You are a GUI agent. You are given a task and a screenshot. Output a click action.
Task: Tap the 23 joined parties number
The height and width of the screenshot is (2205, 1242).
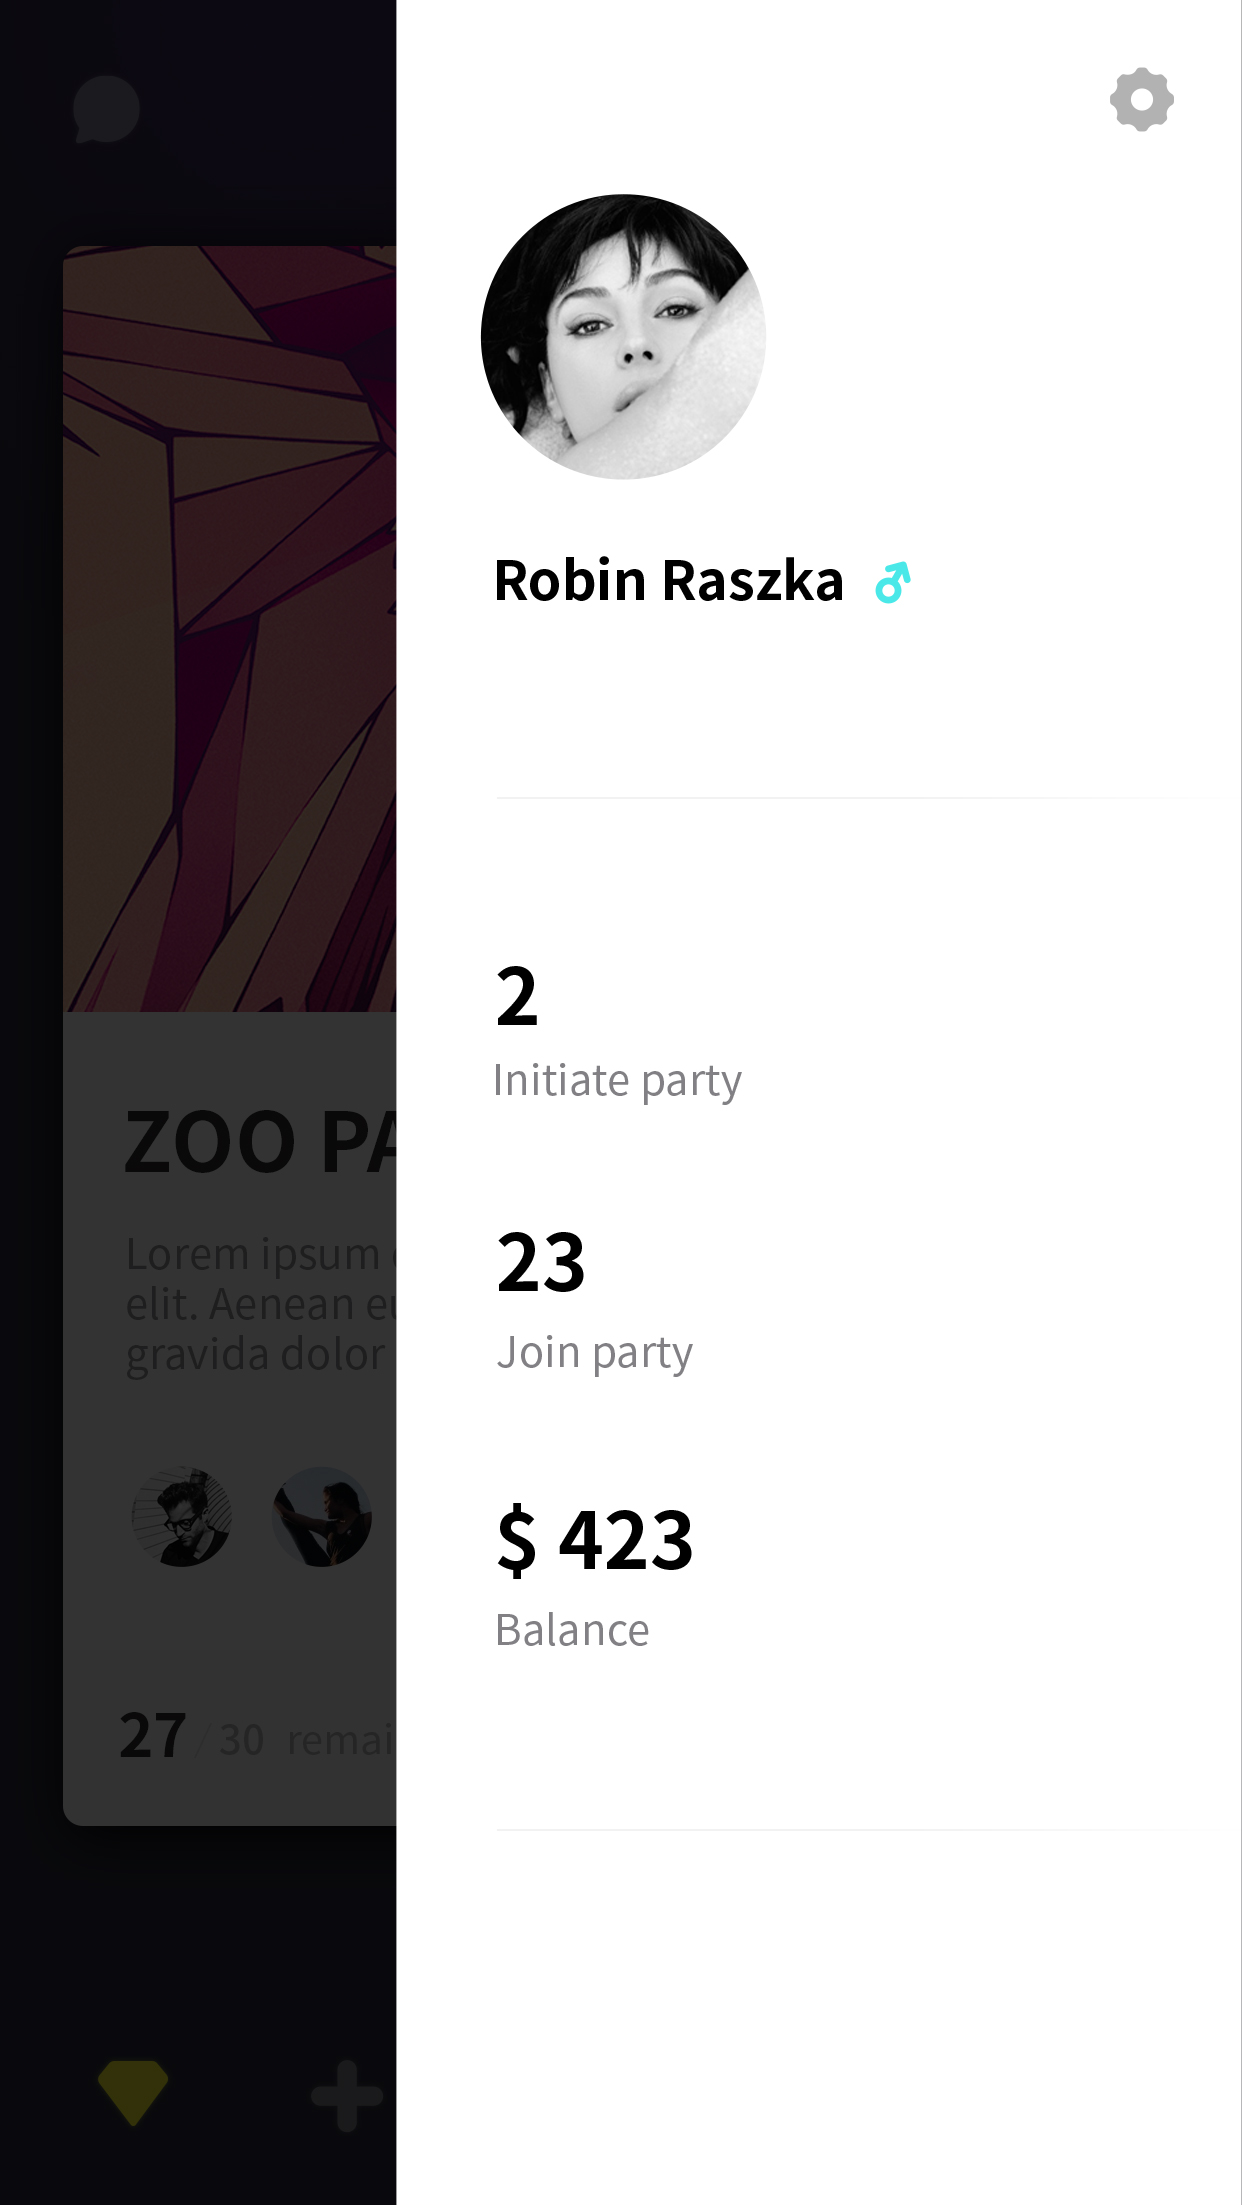pos(541,1263)
